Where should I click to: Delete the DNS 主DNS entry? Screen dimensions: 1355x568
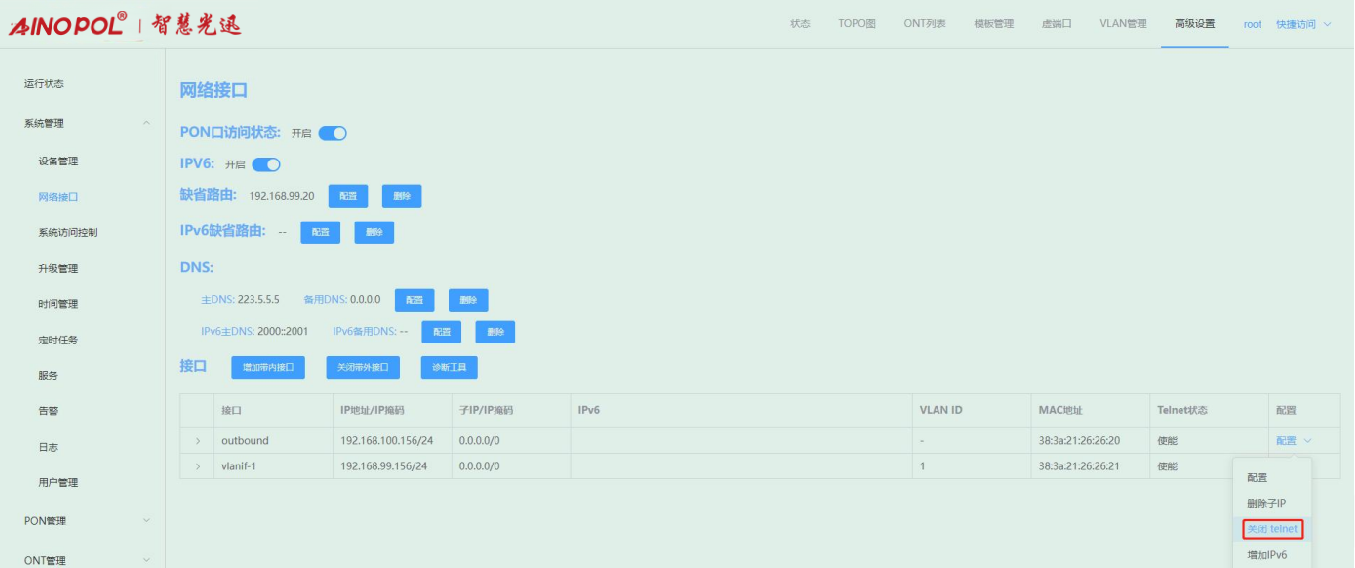468,300
